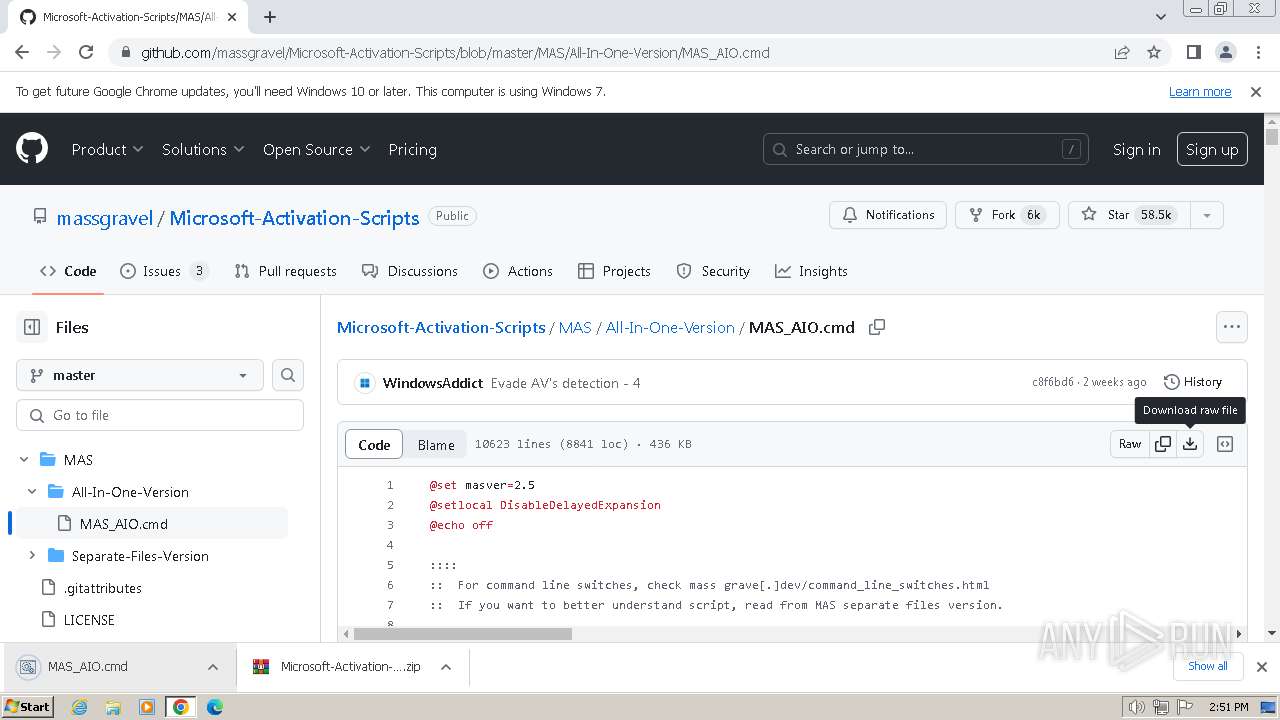Open the massgravel owner link
1280x720 pixels.
coord(105,218)
